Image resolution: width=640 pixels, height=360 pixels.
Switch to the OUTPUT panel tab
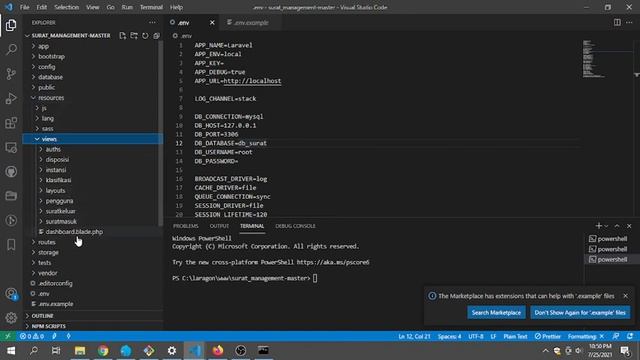point(219,226)
